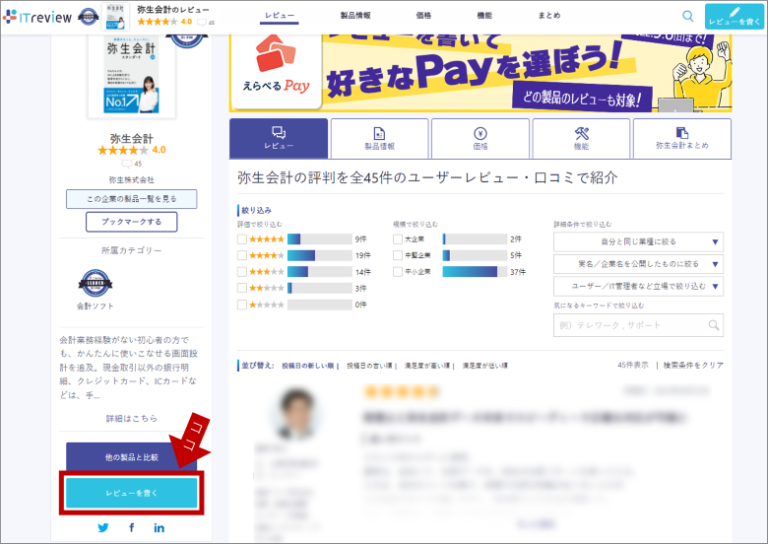The height and width of the screenshot is (544, 768).
Task: Click the えらべるPay campaign banner
Action: pyautogui.click(x=480, y=73)
